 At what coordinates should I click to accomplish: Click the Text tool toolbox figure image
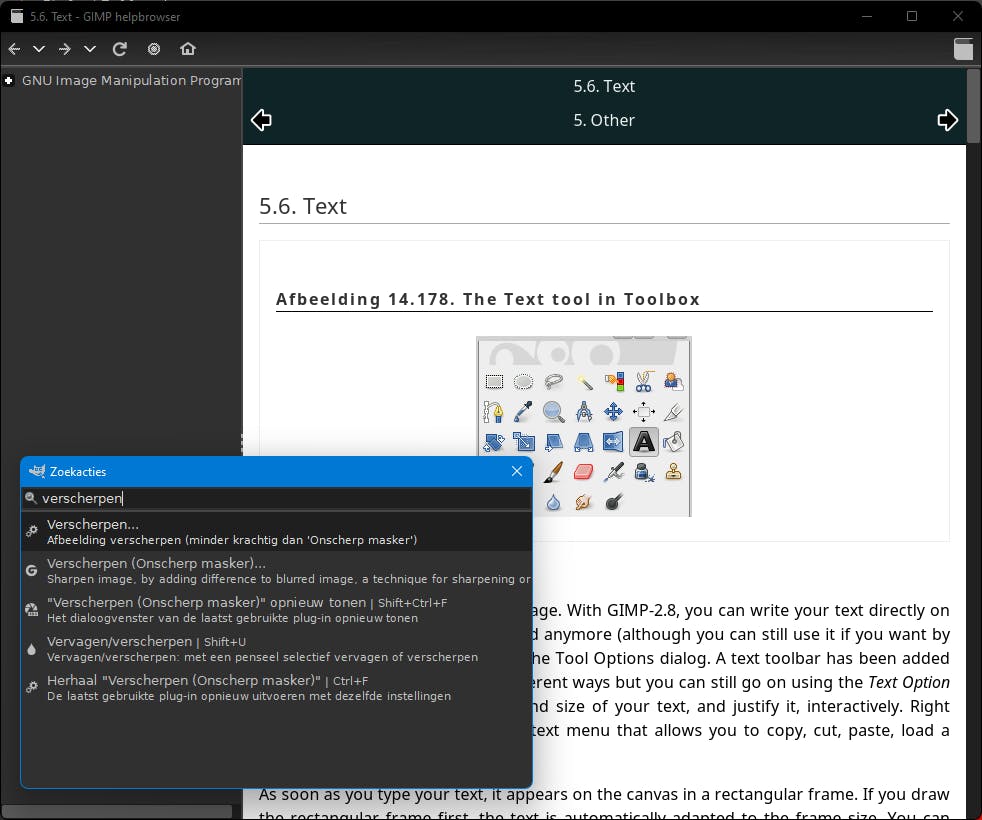(584, 427)
